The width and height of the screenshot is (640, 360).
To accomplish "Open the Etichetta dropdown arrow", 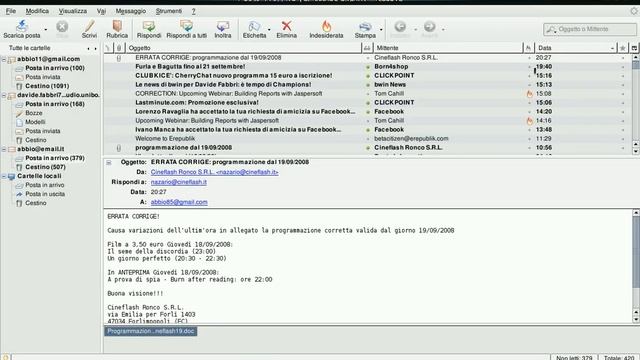I will (x=269, y=29).
